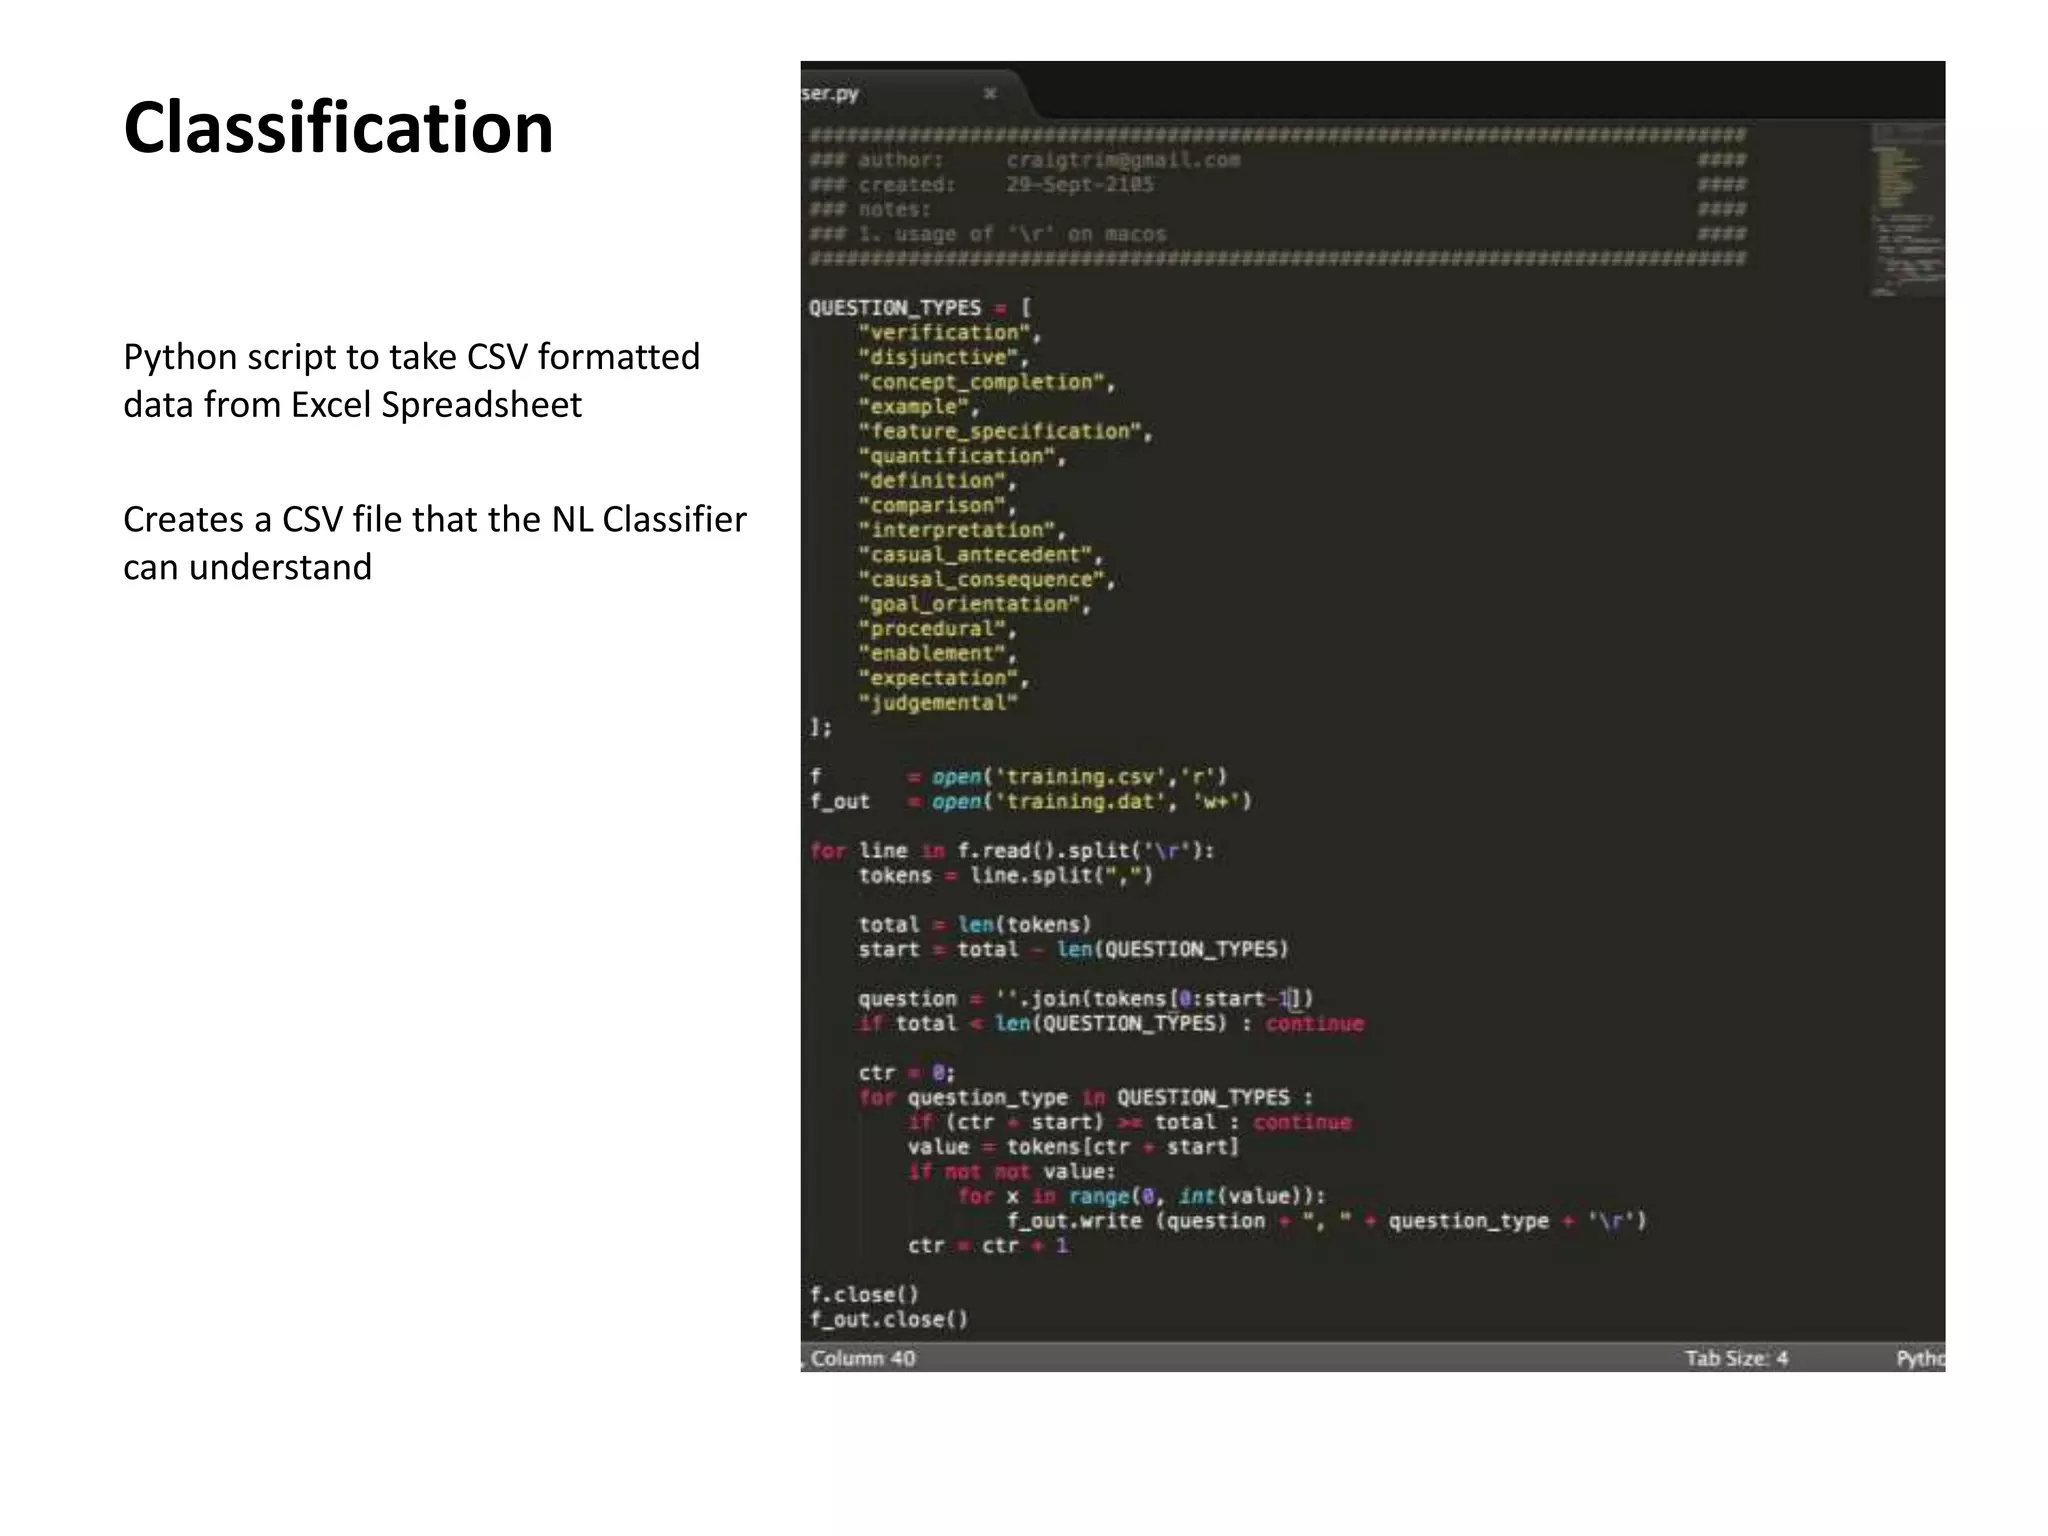
Task: Click the f_out.close() line
Action: coord(888,1320)
